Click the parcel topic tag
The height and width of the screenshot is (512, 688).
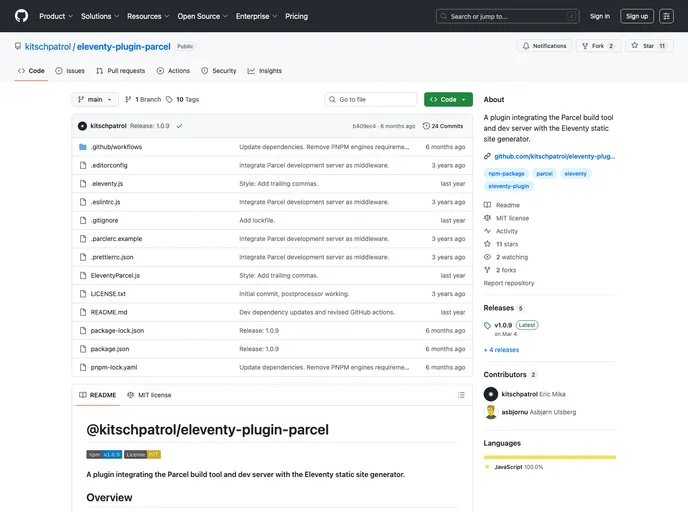[544, 173]
